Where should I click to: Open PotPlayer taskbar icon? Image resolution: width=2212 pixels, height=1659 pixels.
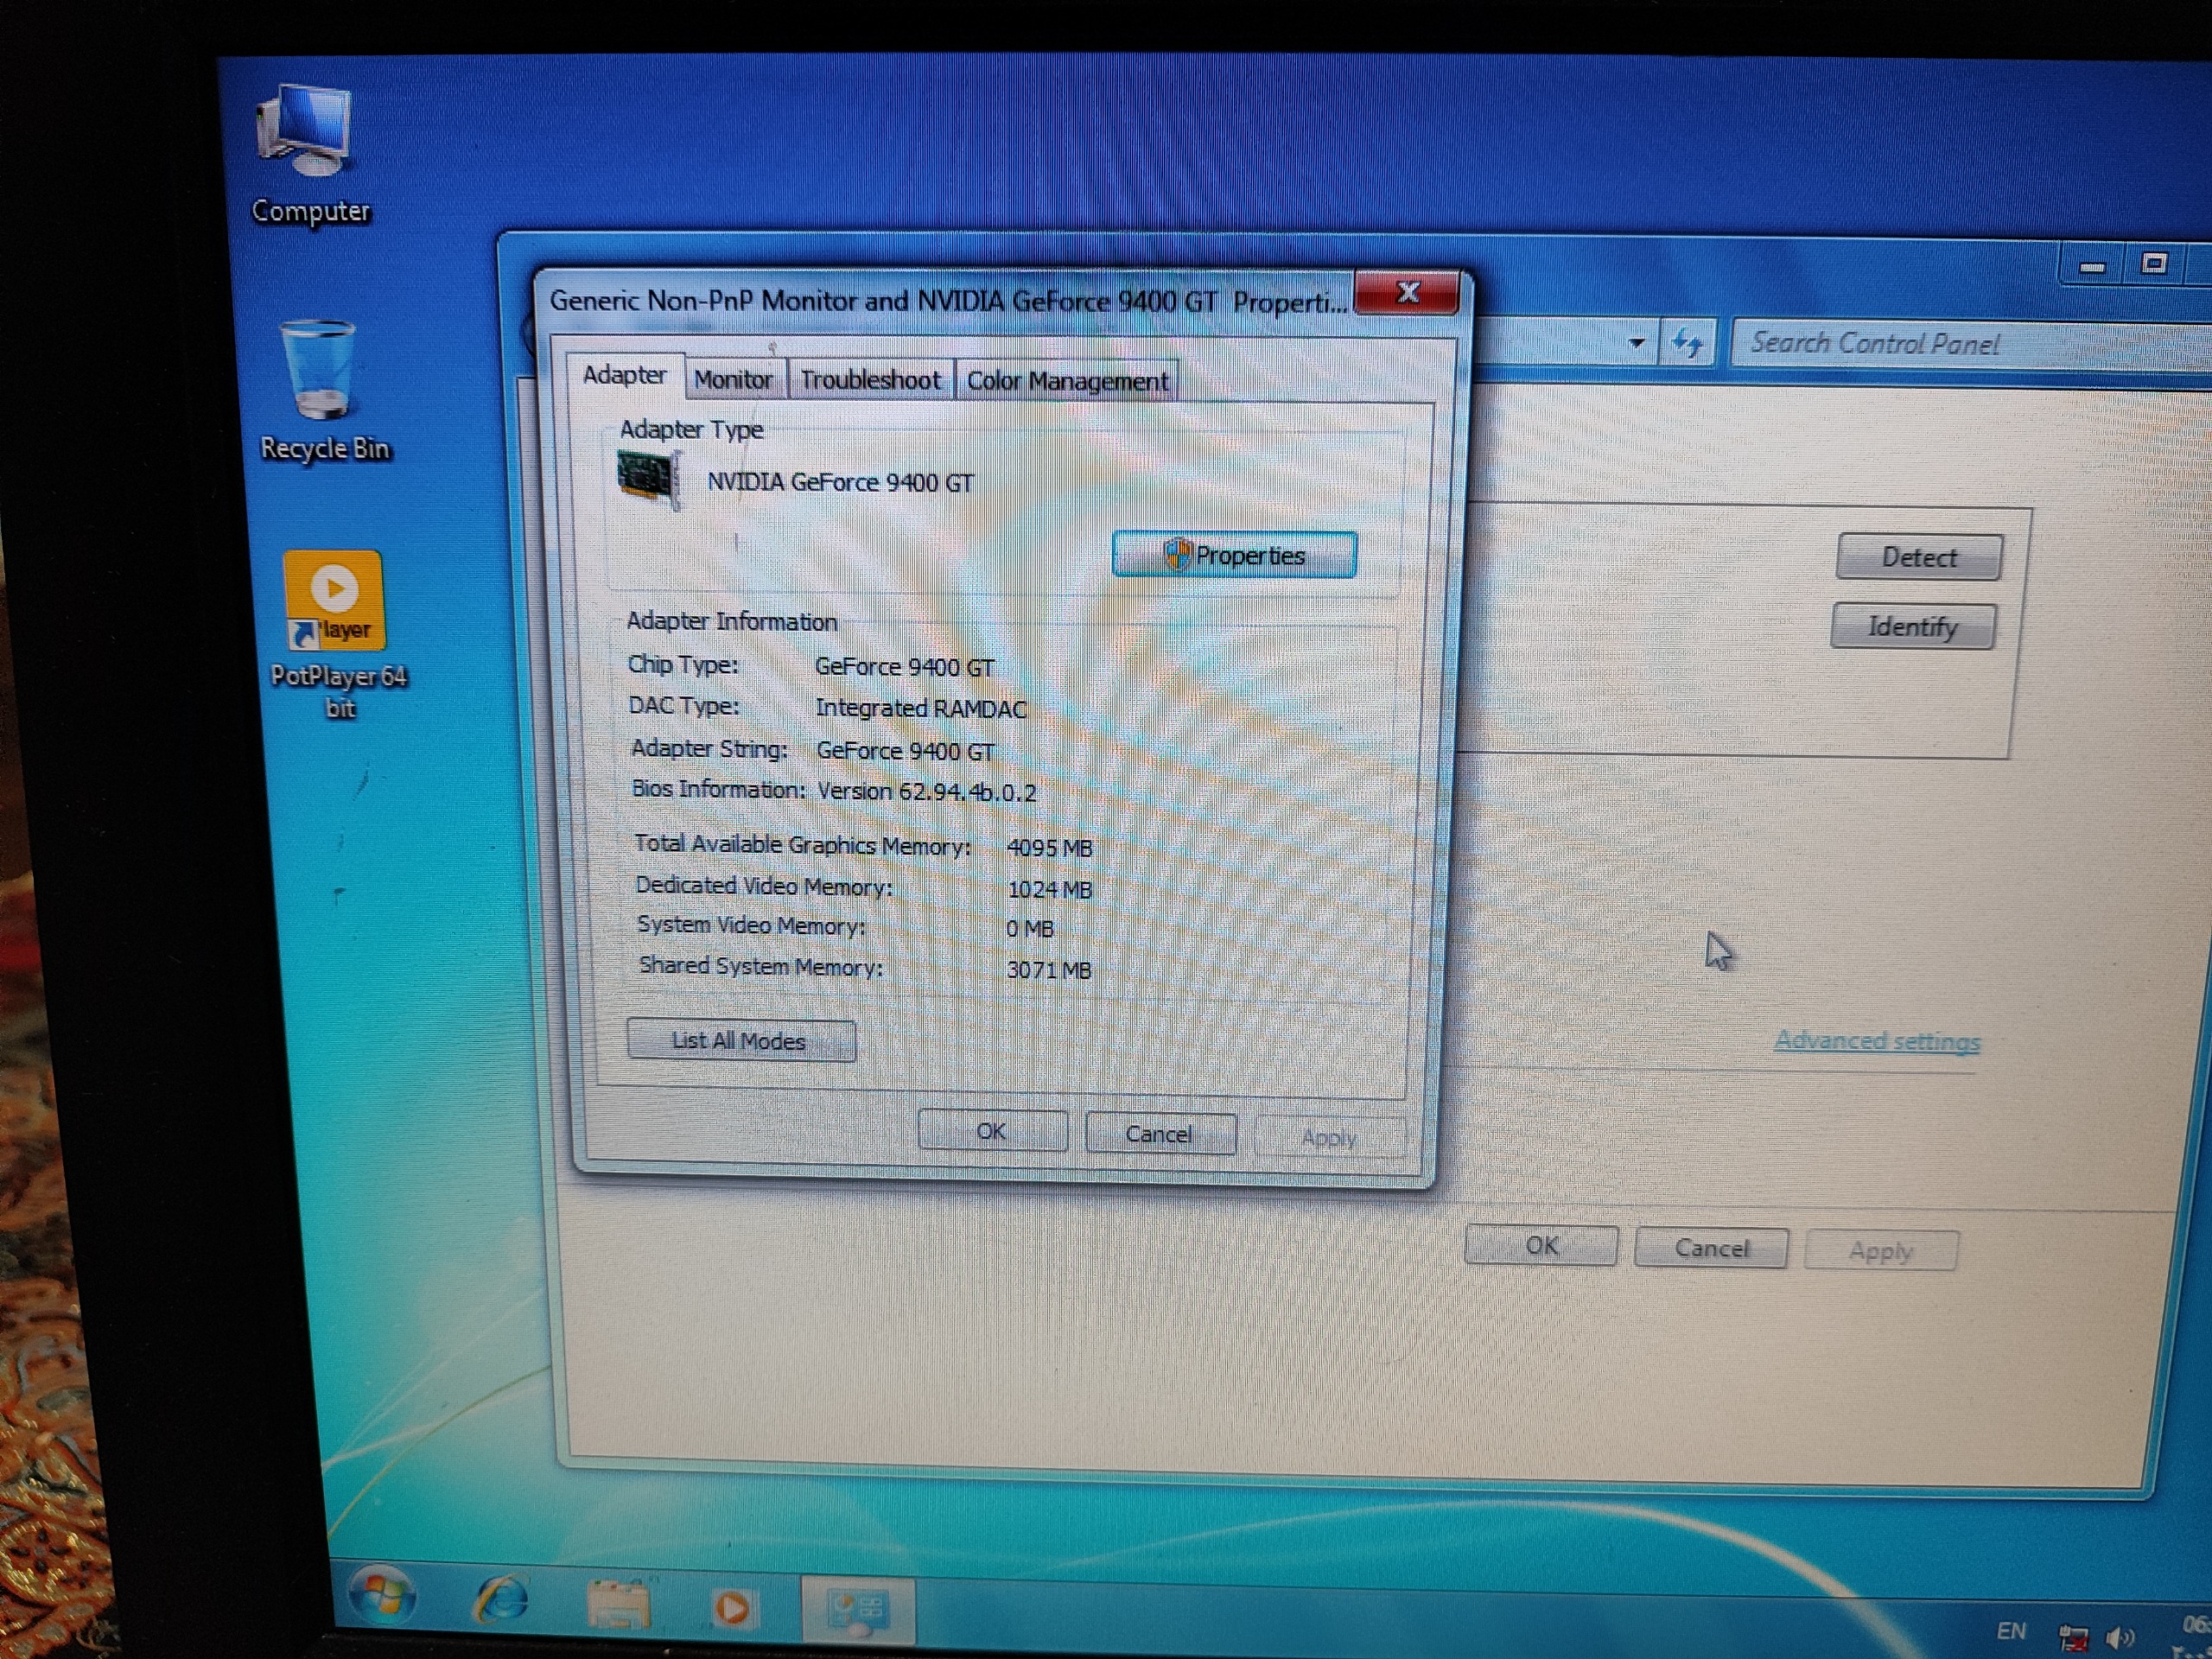click(x=732, y=1607)
